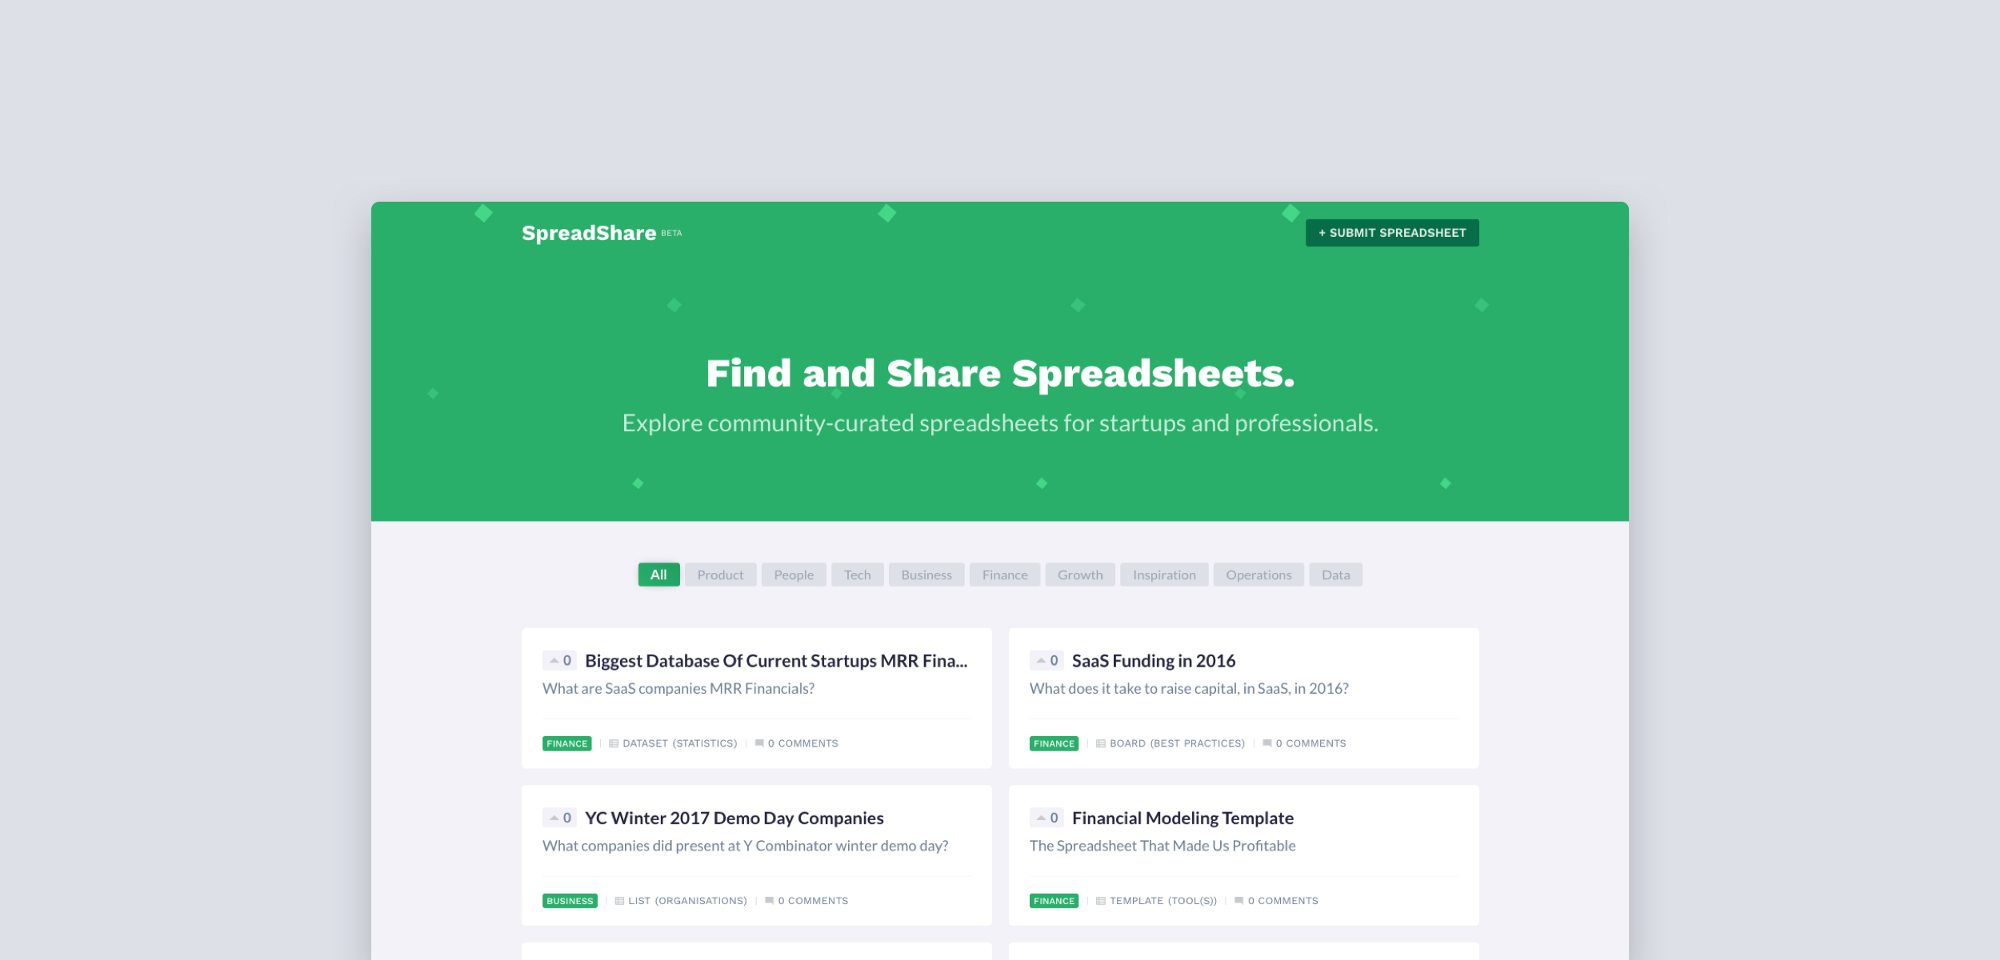Open Financial Modeling Template title
The image size is (2000, 960).
click(1183, 818)
